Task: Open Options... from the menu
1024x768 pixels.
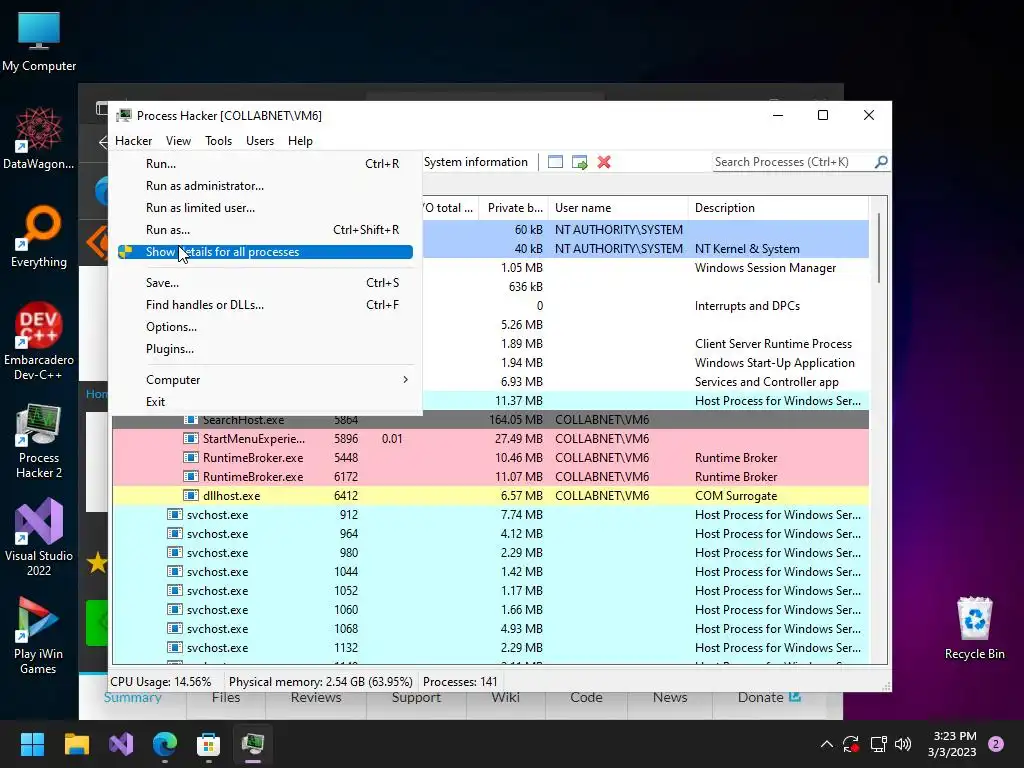Action: point(265,327)
